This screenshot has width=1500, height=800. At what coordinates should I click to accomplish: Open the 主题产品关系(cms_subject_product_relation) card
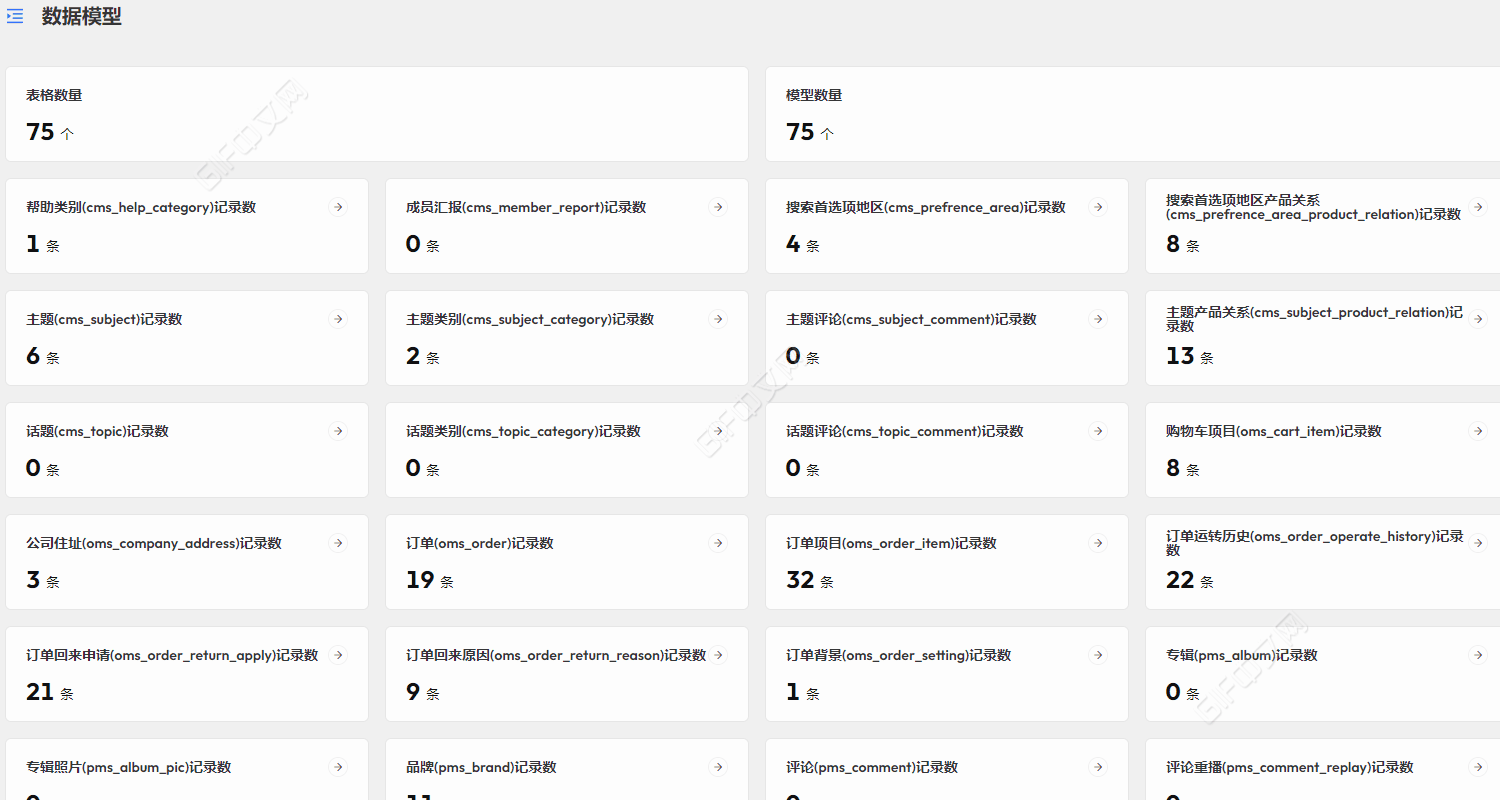point(1320,337)
